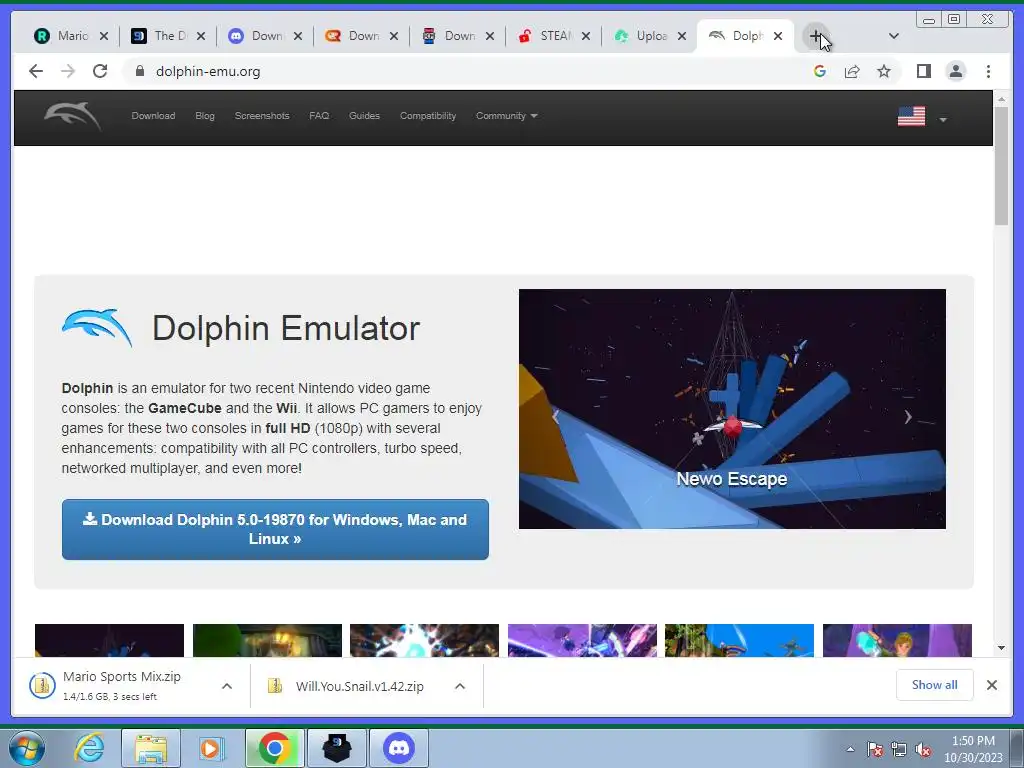Open the Blog nav link

coord(205,116)
